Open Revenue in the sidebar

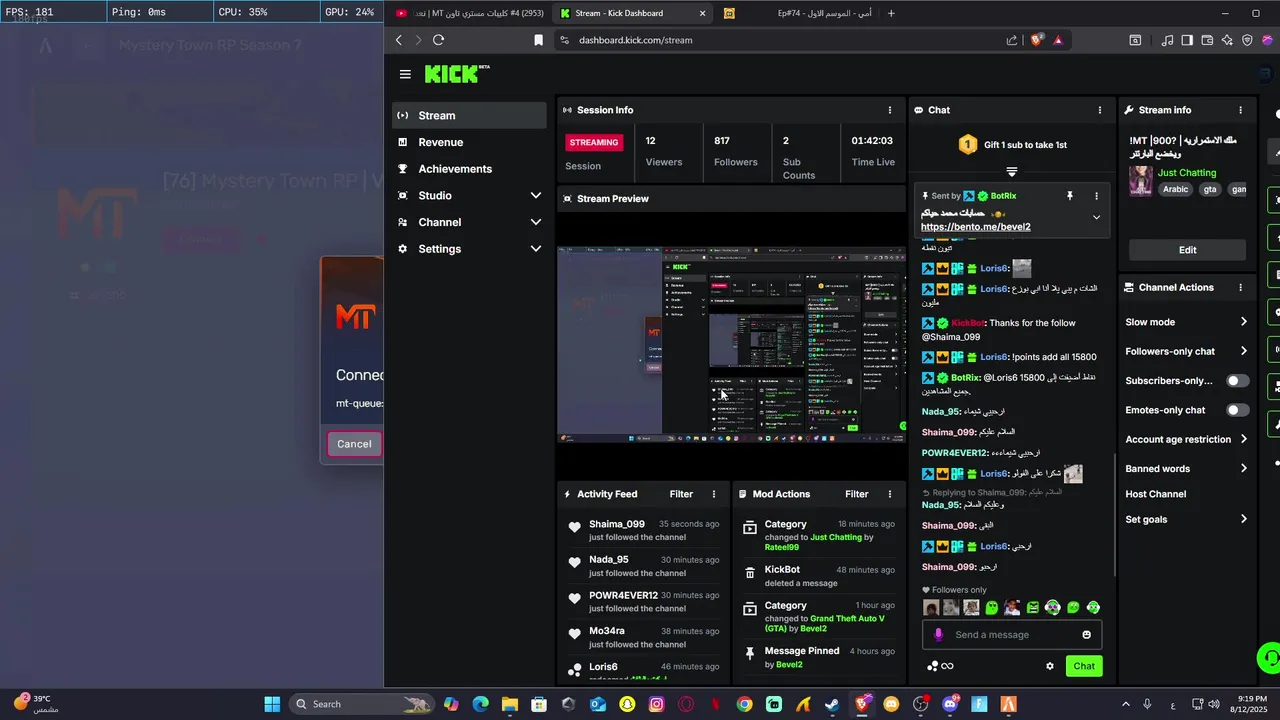[469, 142]
